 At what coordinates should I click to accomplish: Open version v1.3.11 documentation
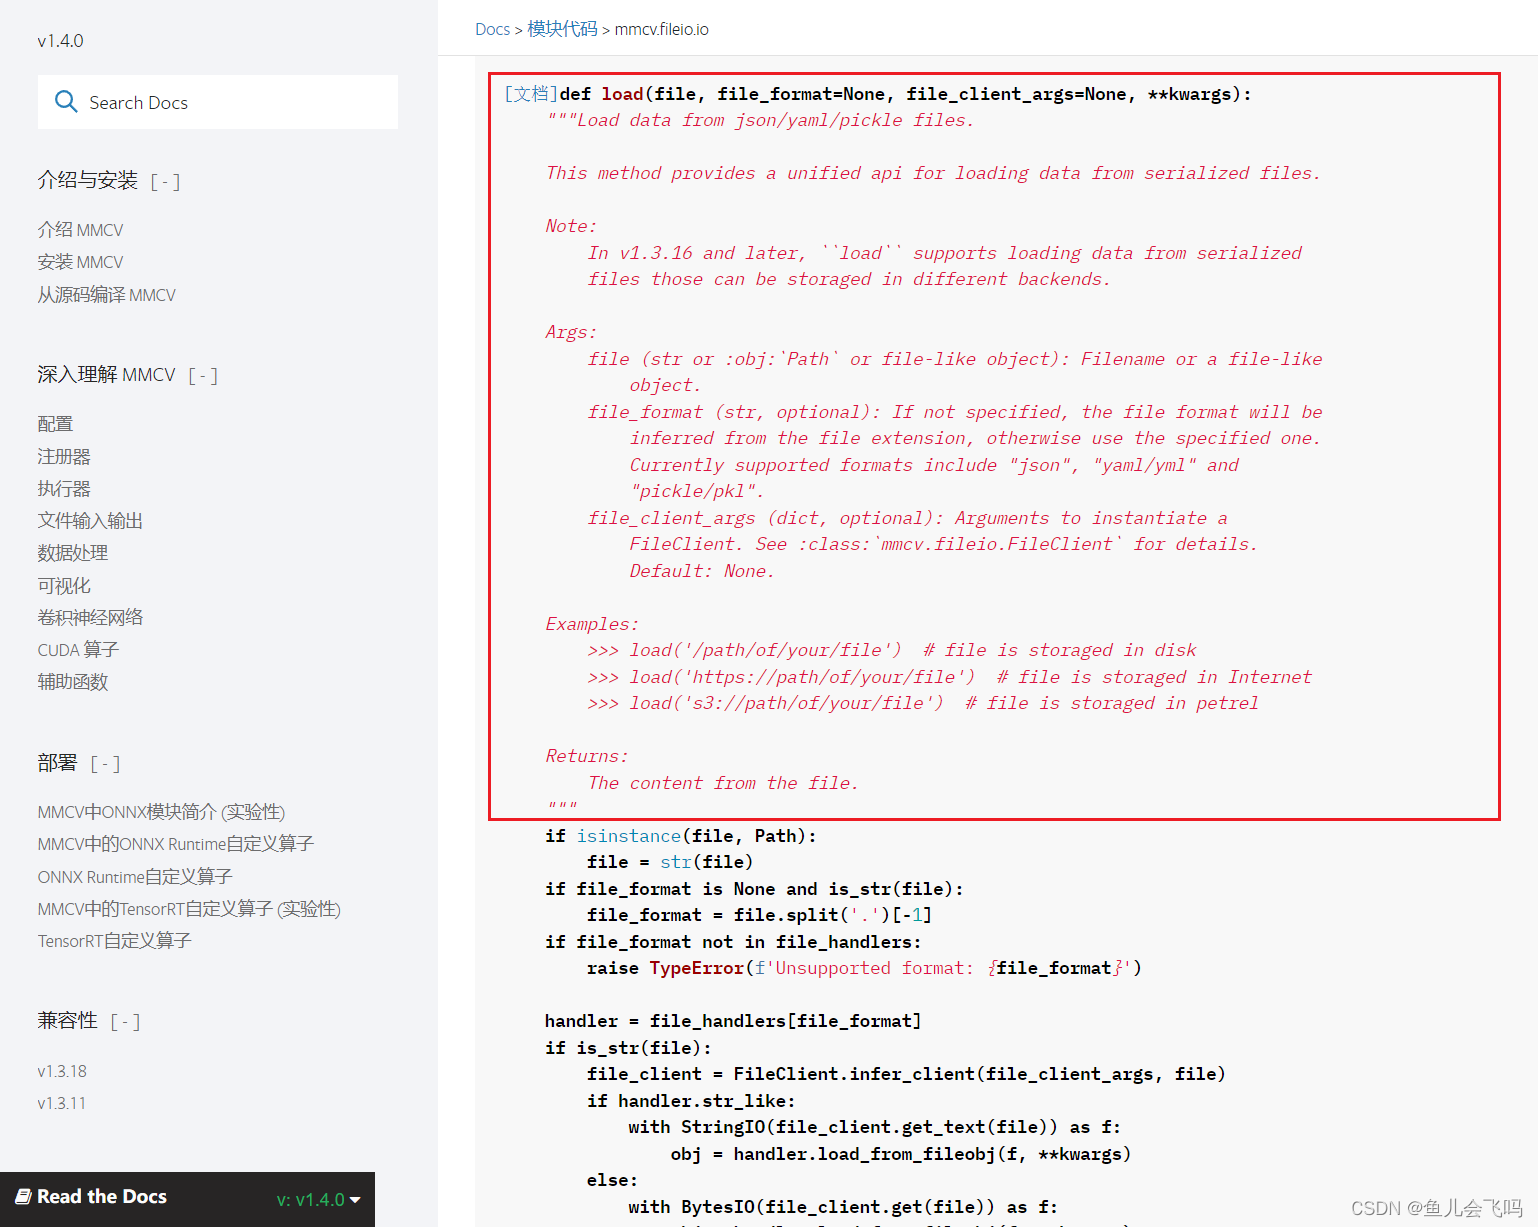(61, 1102)
